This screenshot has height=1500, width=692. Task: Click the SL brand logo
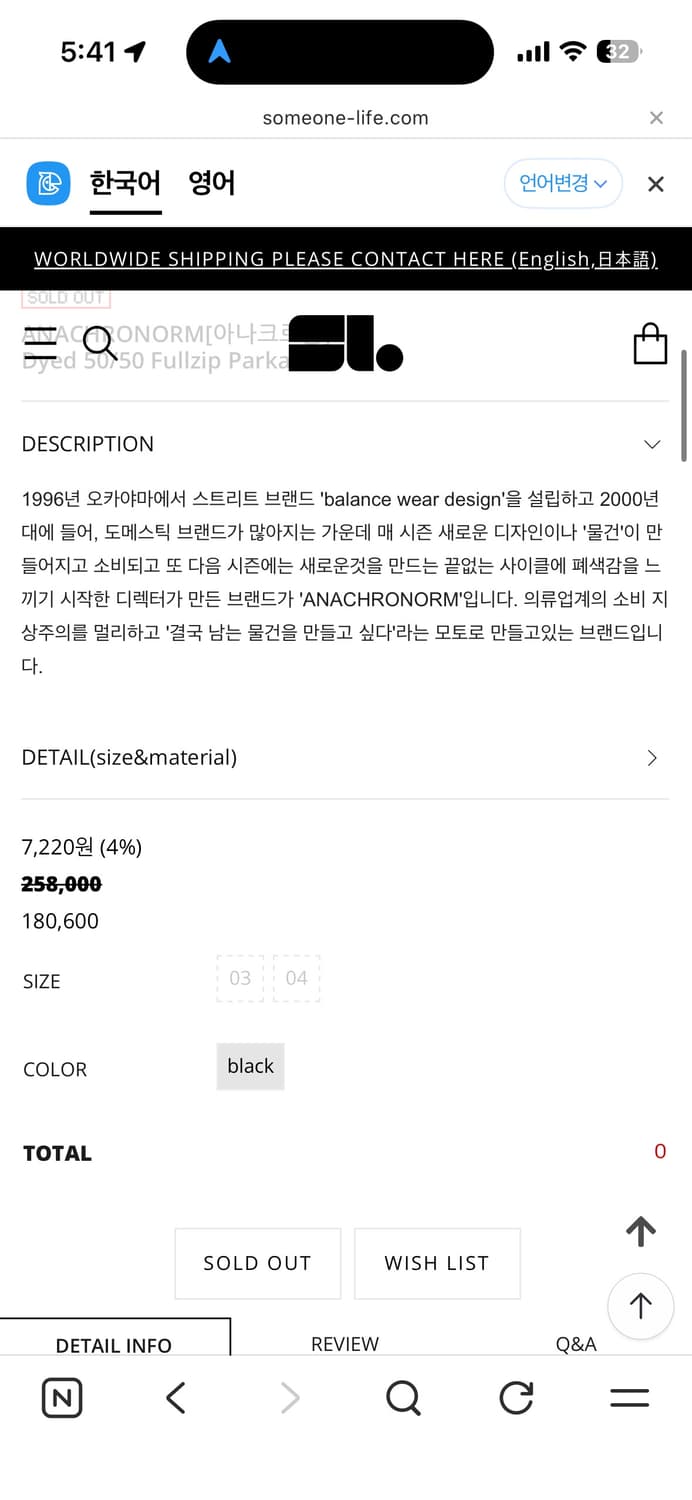(344, 343)
